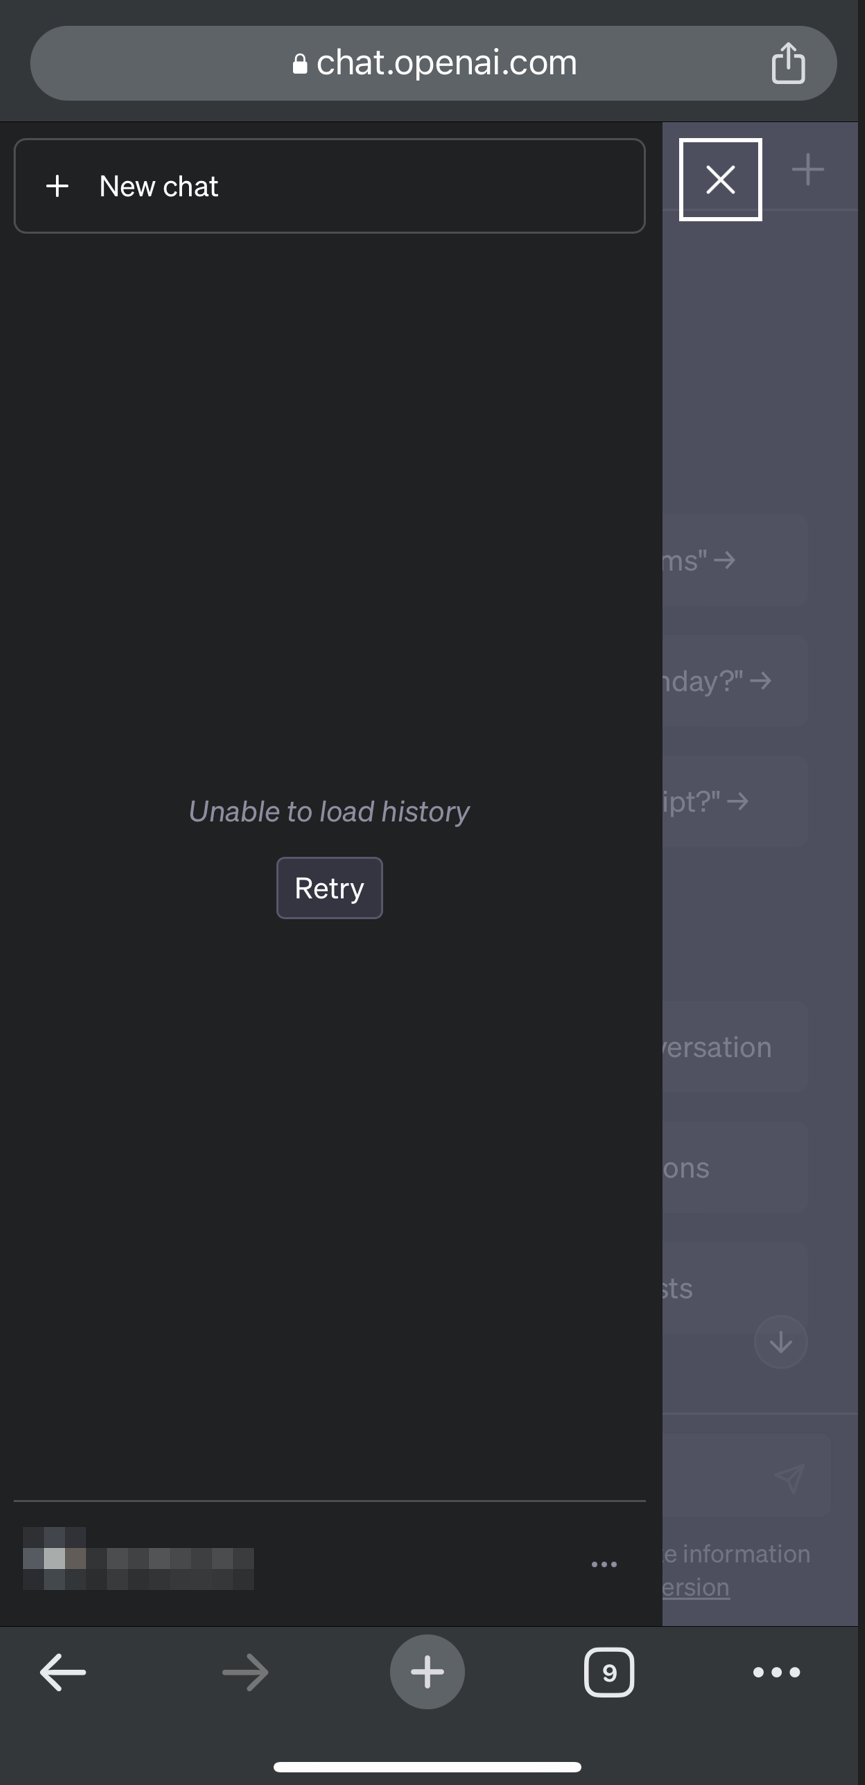
Task: Click the scroll-down arrow circle button
Action: pos(781,1342)
